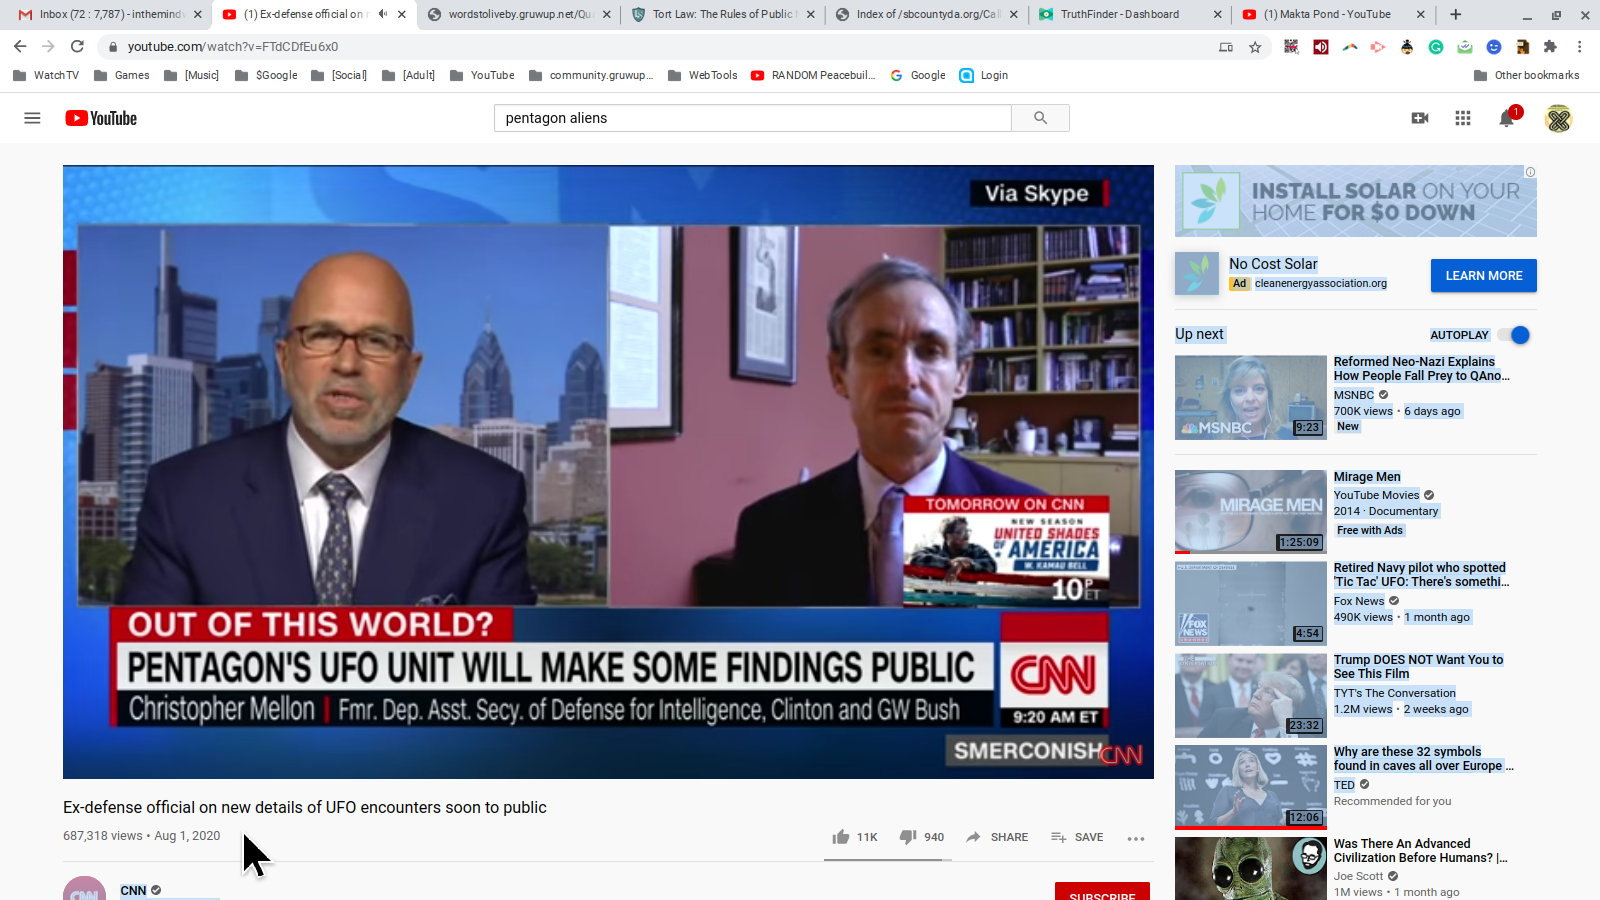Go back with browser back arrow
Viewport: 1600px width, 900px height.
click(20, 46)
